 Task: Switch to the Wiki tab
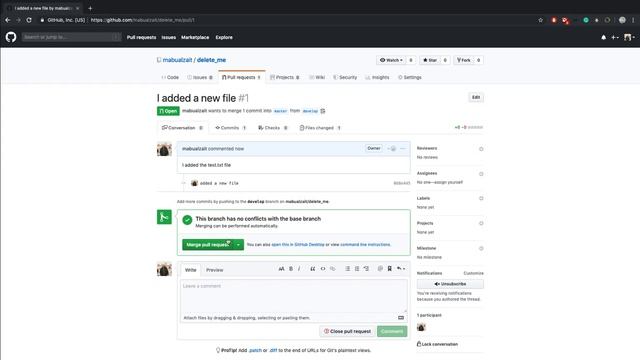click(317, 77)
